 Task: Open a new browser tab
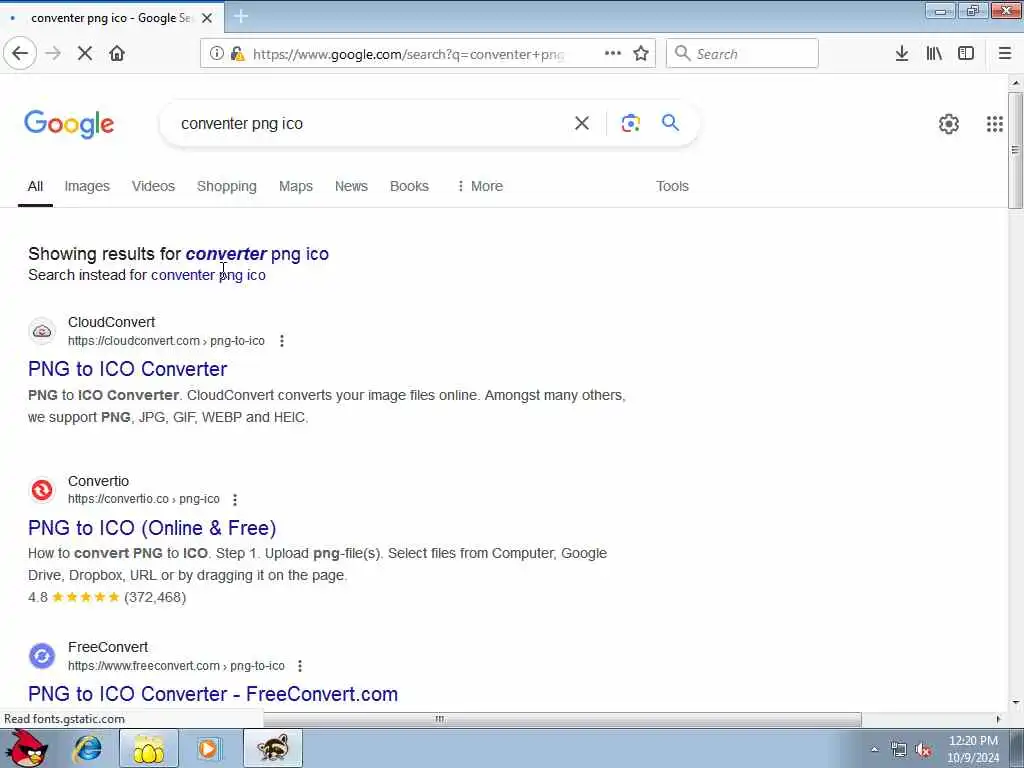240,17
